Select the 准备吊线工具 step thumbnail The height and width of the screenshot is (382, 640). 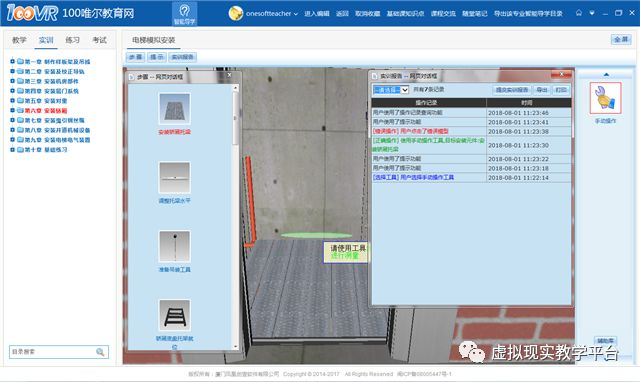174,247
